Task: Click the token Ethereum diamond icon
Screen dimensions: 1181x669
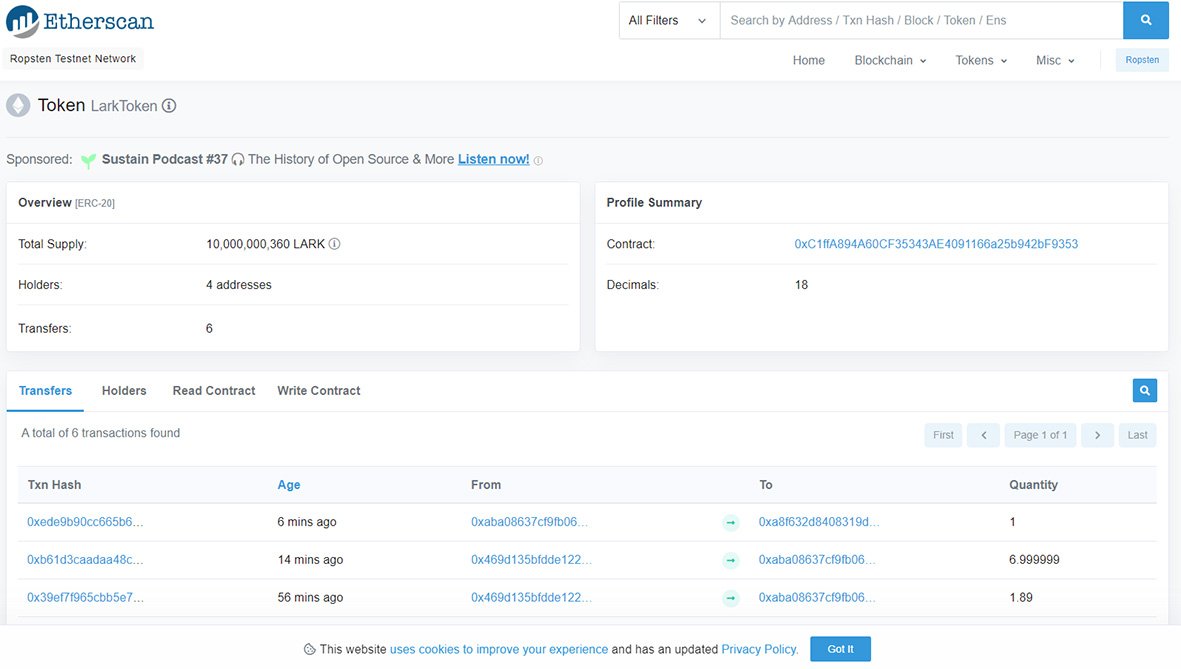Action: (x=18, y=105)
